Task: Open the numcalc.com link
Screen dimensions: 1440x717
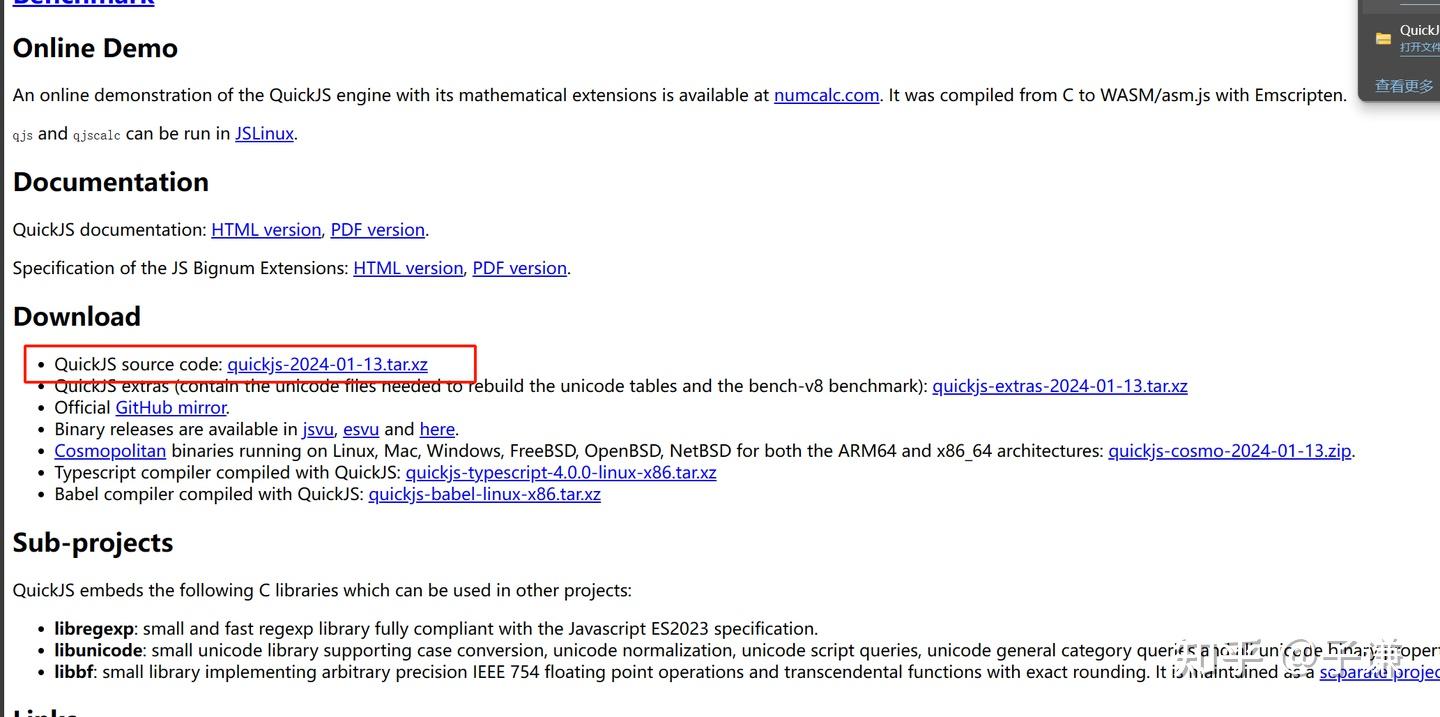Action: (826, 95)
